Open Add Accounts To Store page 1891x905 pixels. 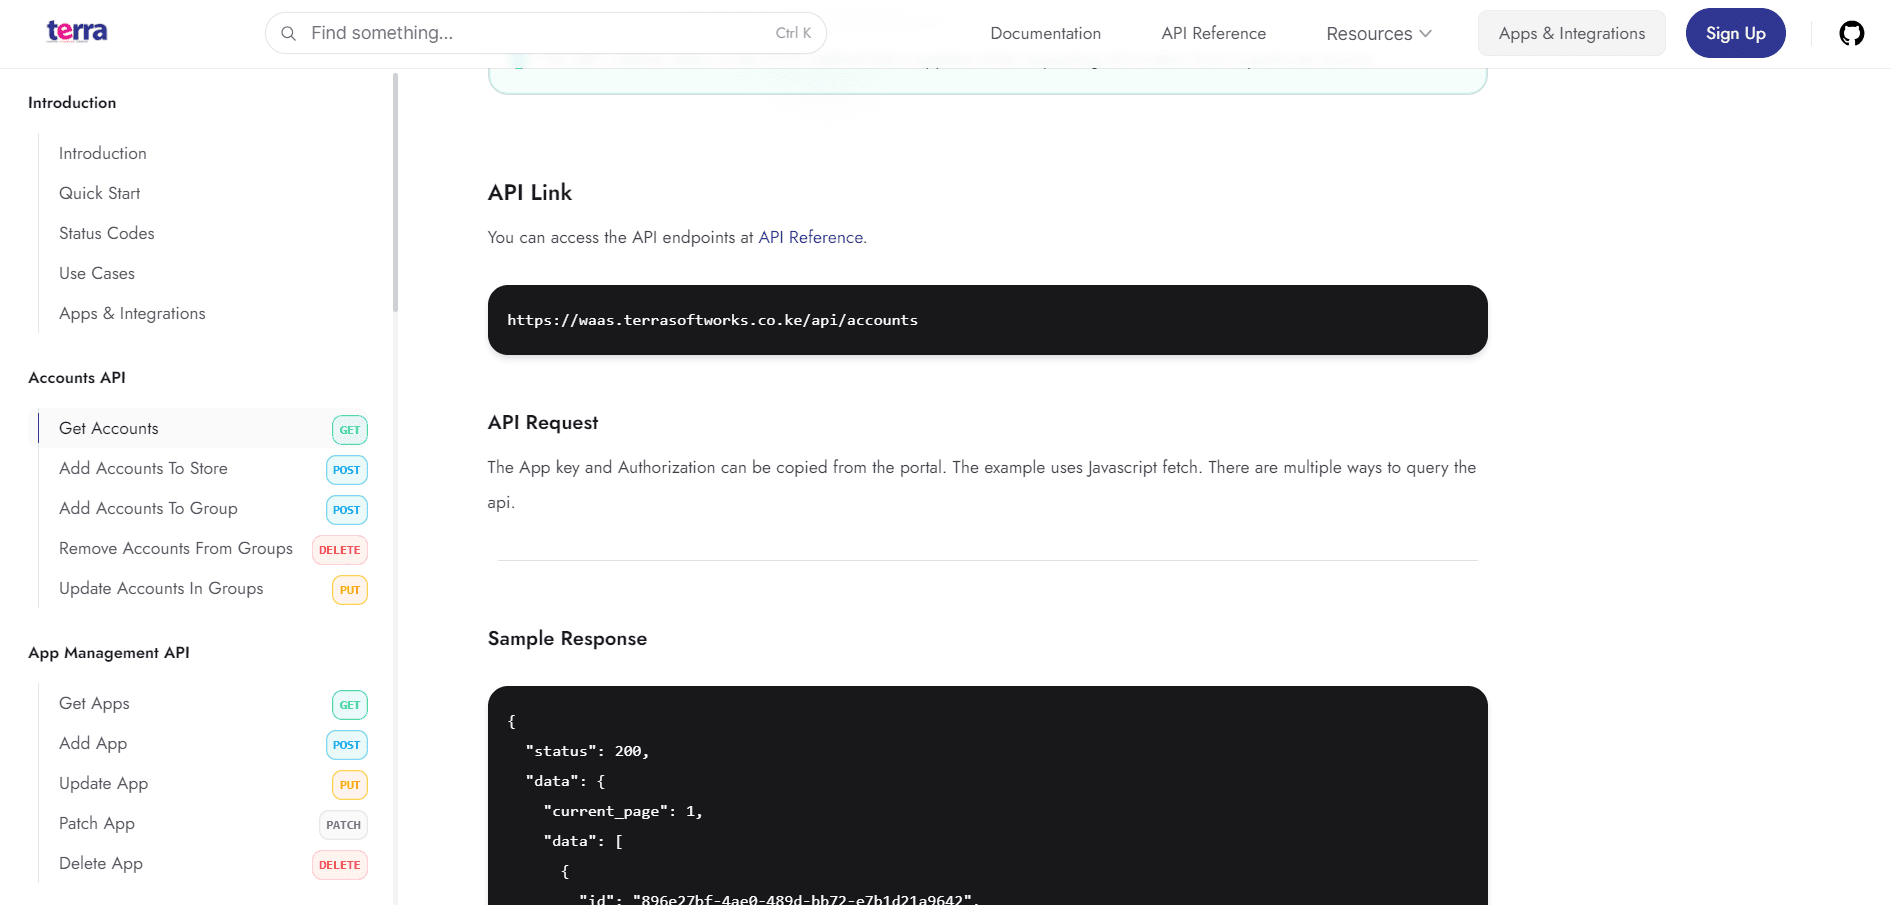click(143, 468)
